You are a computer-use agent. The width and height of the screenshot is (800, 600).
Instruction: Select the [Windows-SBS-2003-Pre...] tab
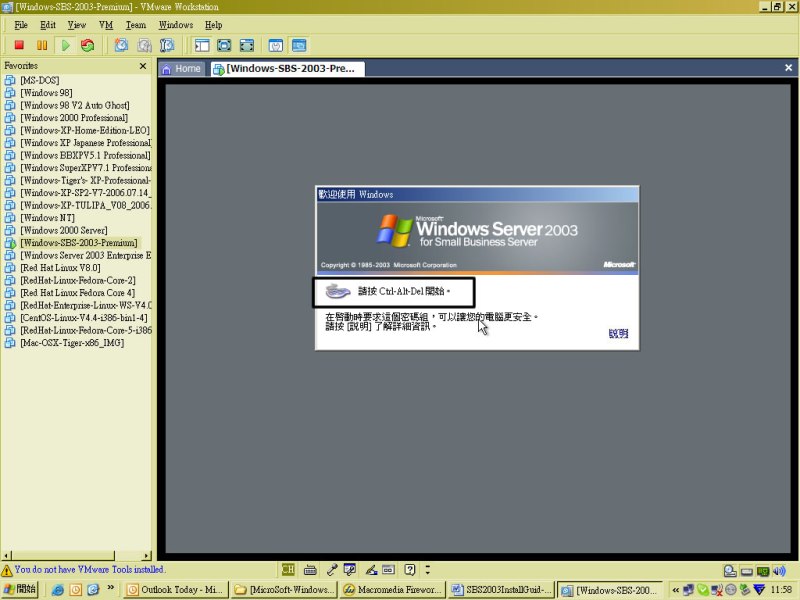287,69
